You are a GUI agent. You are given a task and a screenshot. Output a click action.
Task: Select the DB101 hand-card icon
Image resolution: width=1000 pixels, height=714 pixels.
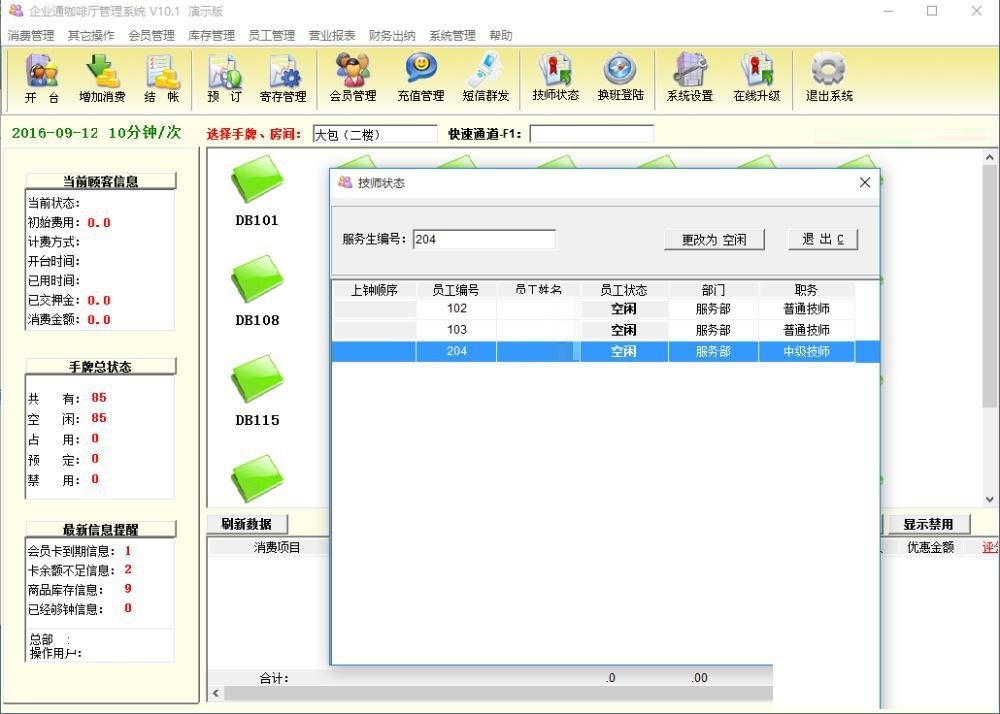[x=257, y=186]
